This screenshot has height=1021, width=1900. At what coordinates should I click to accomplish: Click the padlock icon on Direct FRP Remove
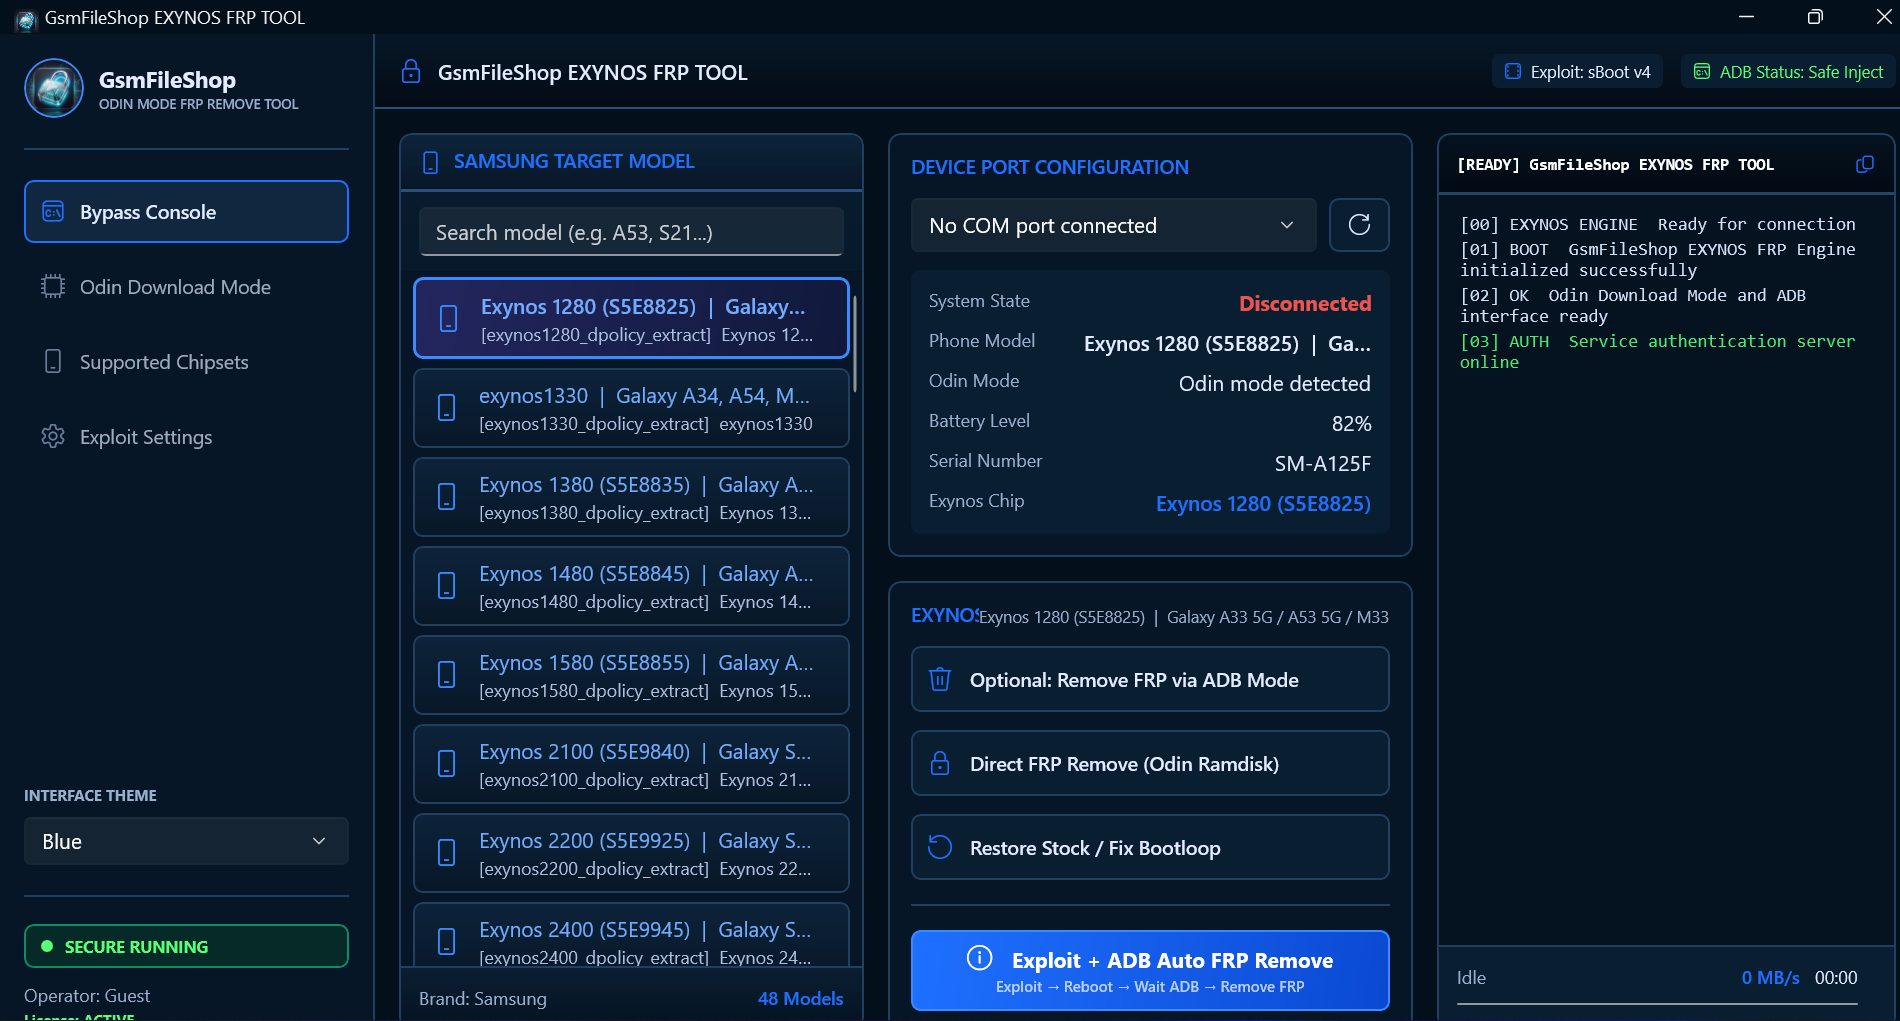pyautogui.click(x=940, y=764)
